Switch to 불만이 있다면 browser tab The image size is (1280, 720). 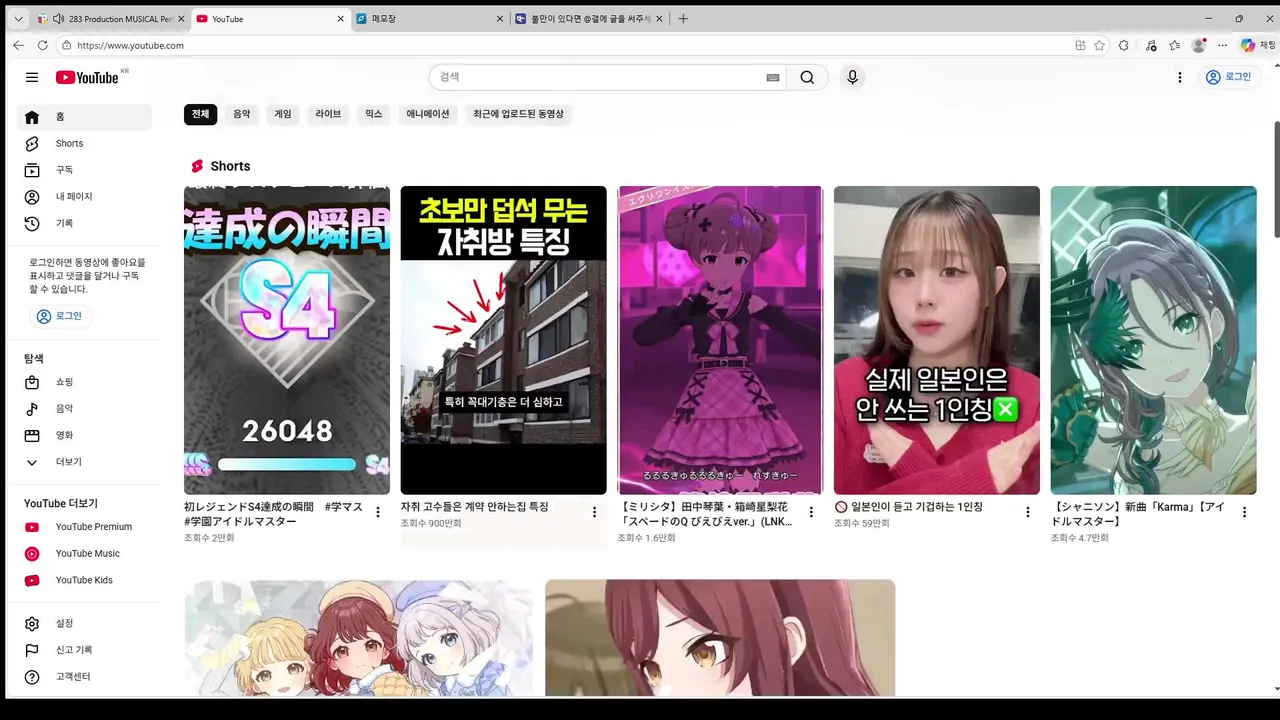[589, 19]
